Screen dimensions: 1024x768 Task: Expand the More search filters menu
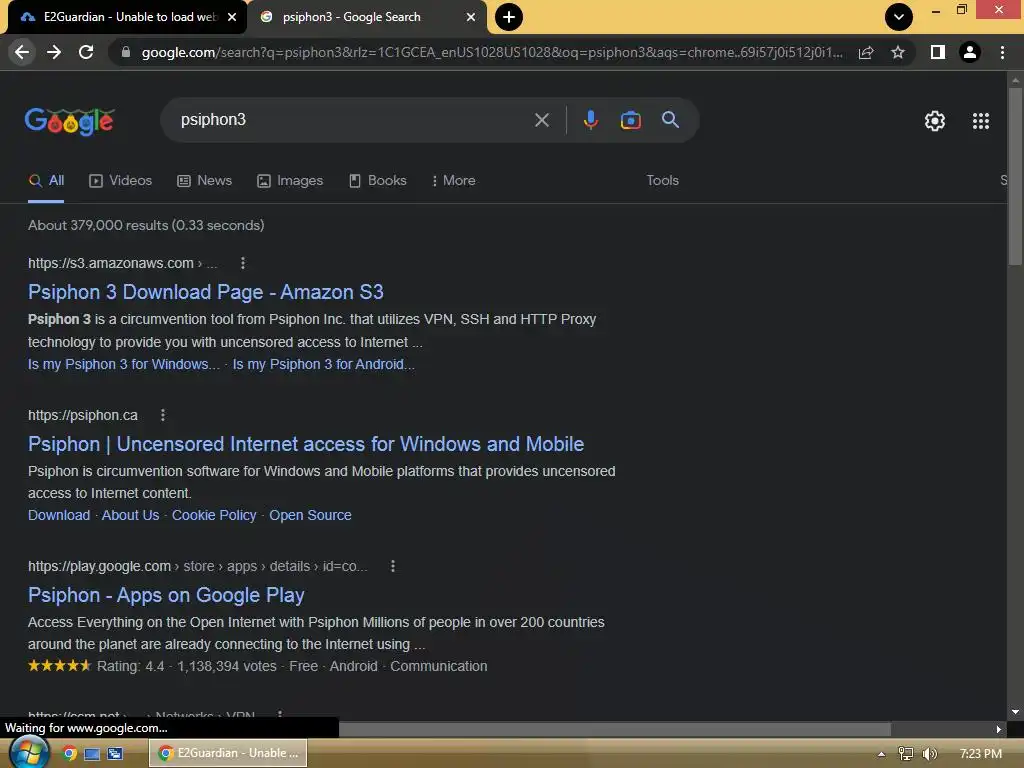[453, 181]
